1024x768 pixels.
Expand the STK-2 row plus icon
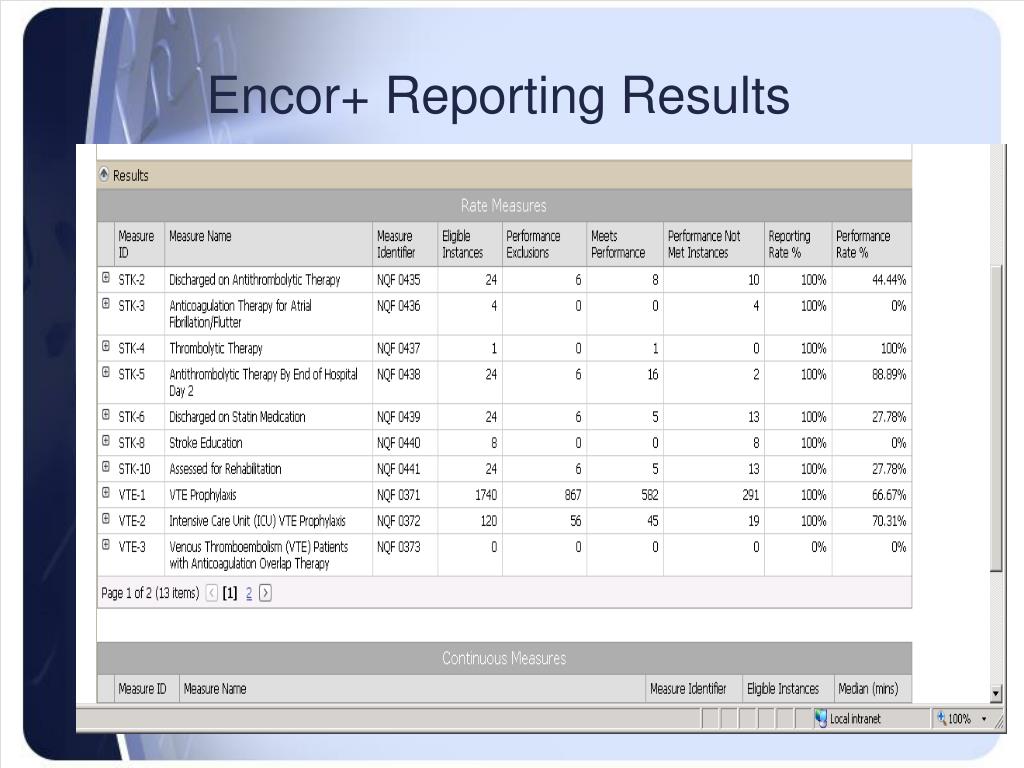pos(106,278)
